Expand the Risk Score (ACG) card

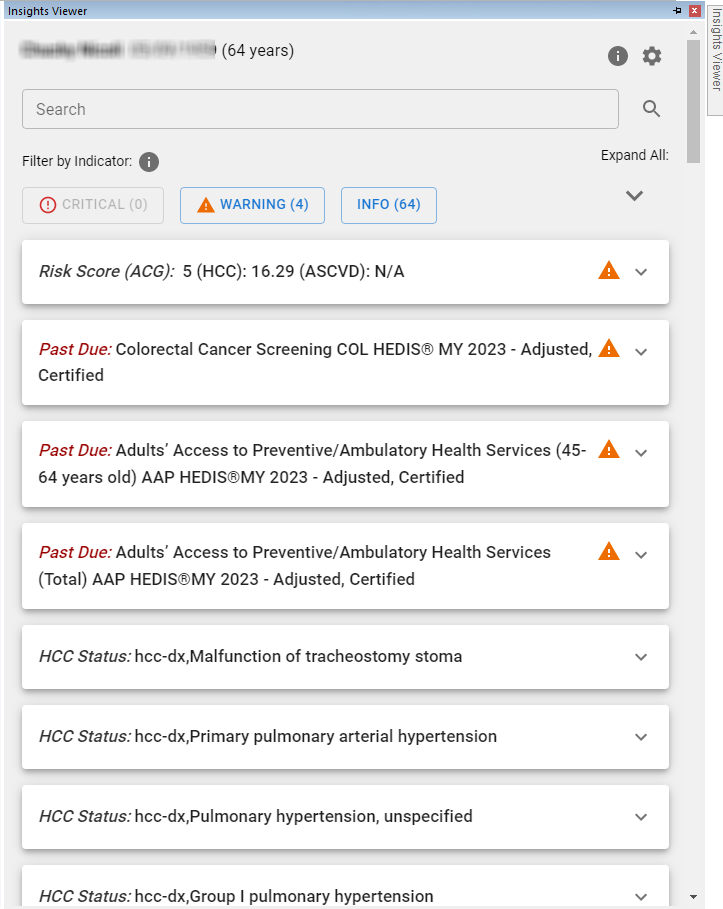pos(641,272)
